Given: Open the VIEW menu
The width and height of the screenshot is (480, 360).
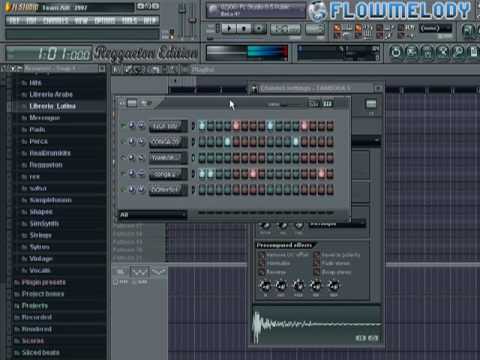Looking at the screenshot, I should click(x=81, y=21).
